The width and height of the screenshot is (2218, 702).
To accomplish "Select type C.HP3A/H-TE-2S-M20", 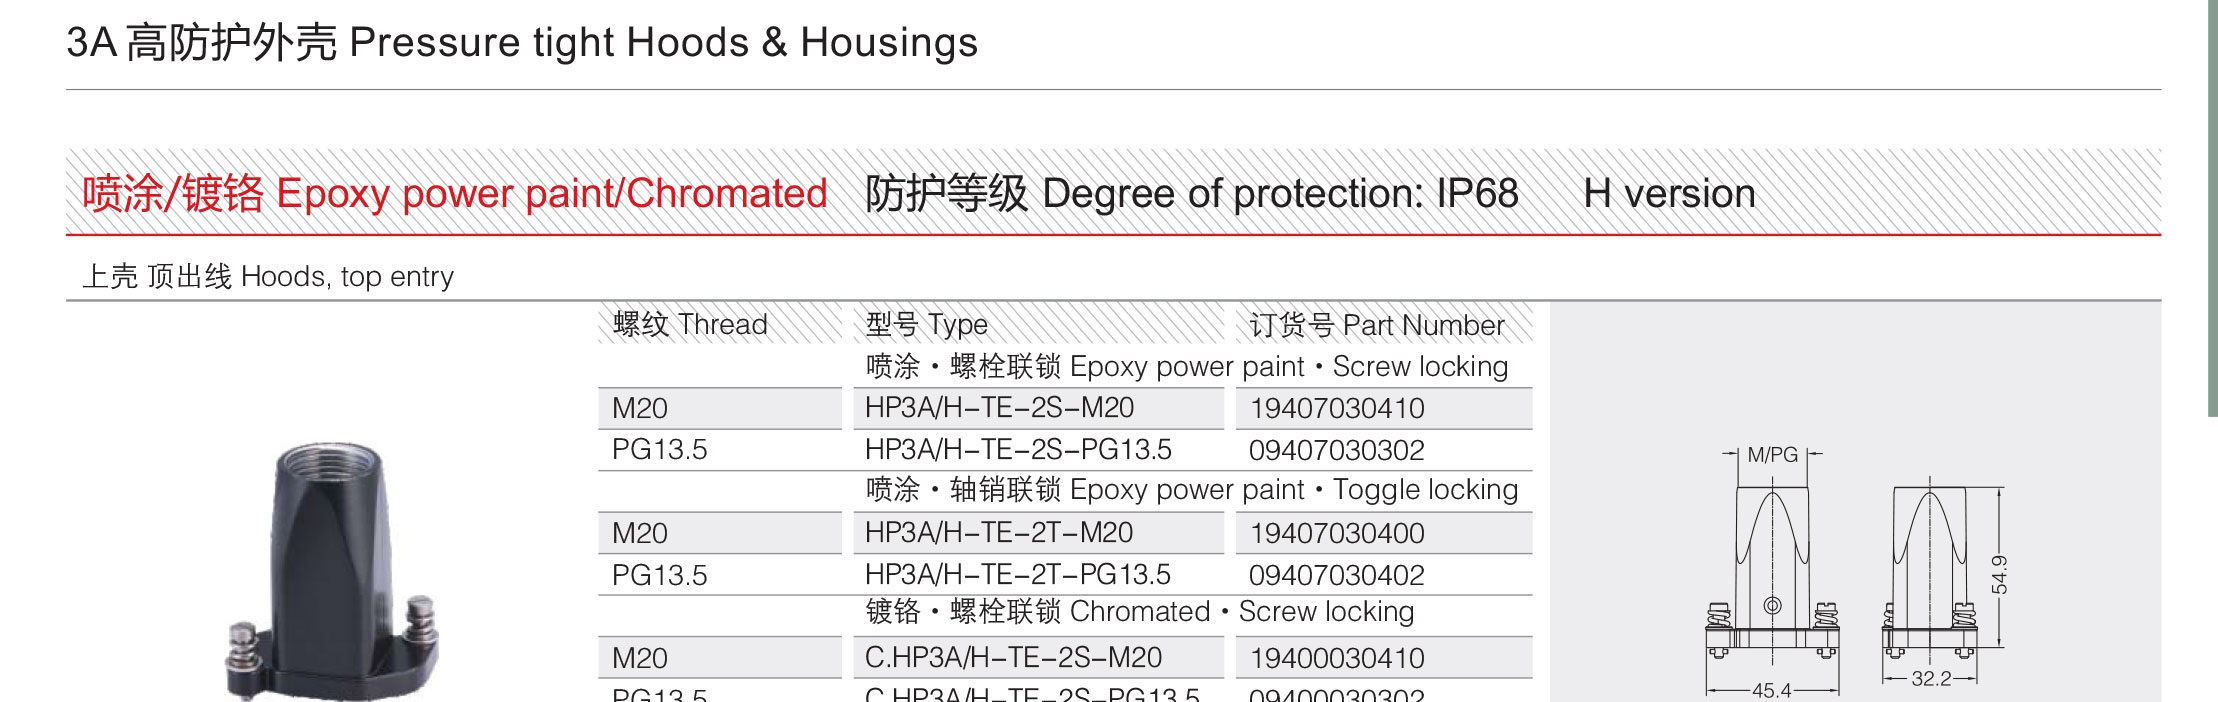I will pos(1013,658).
